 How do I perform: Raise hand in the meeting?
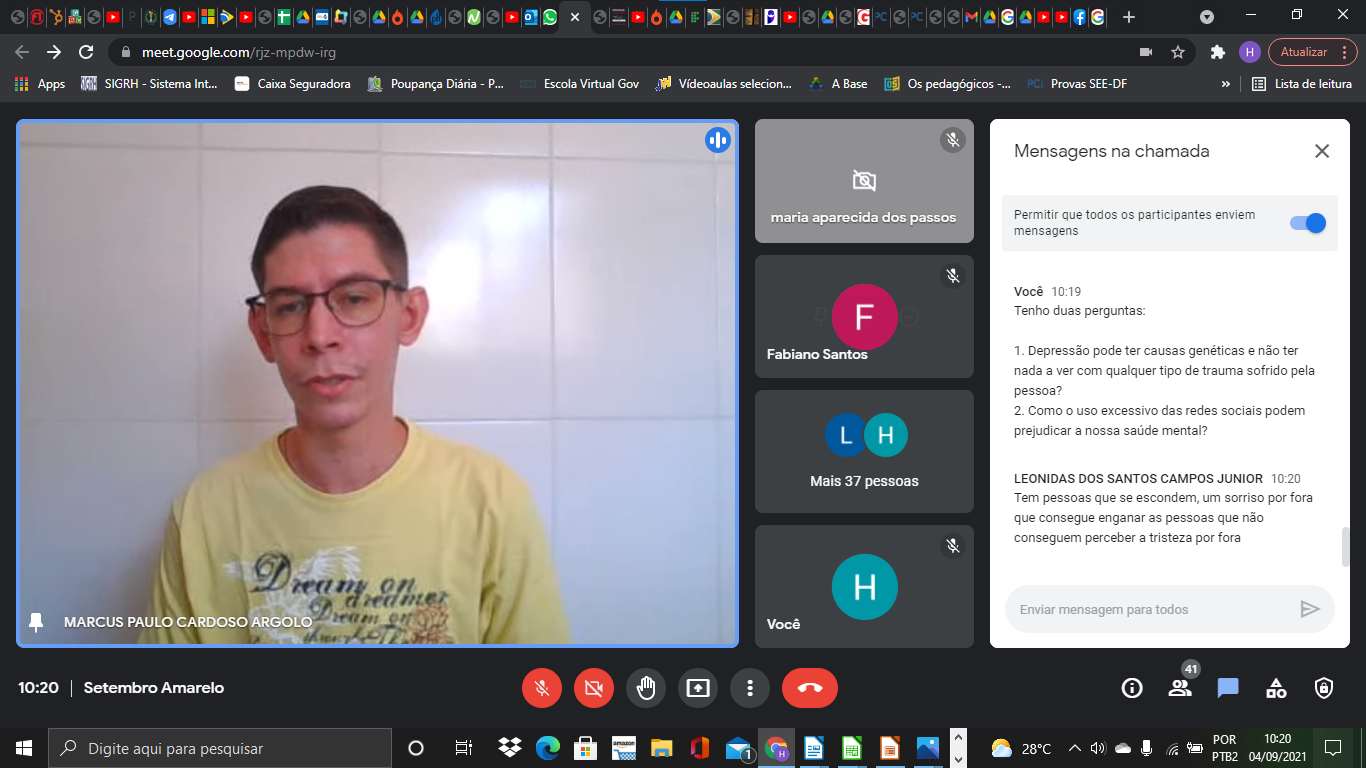click(646, 688)
